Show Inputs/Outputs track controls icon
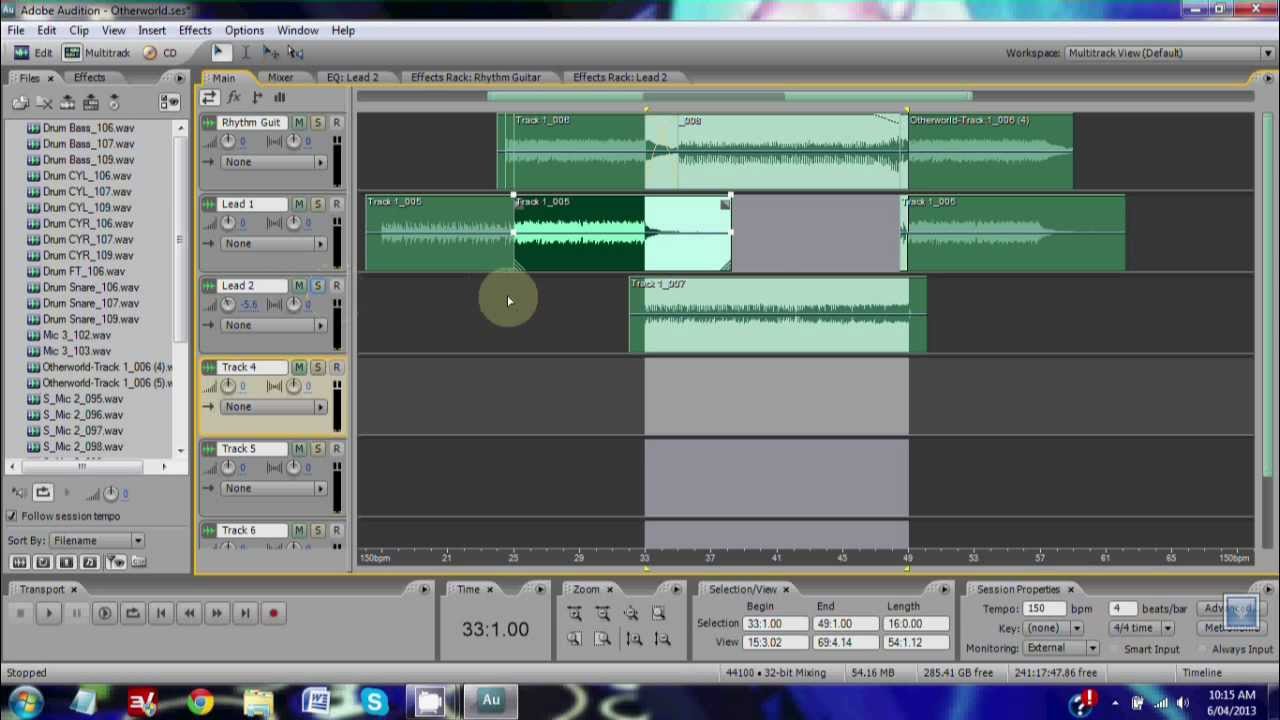 209,97
